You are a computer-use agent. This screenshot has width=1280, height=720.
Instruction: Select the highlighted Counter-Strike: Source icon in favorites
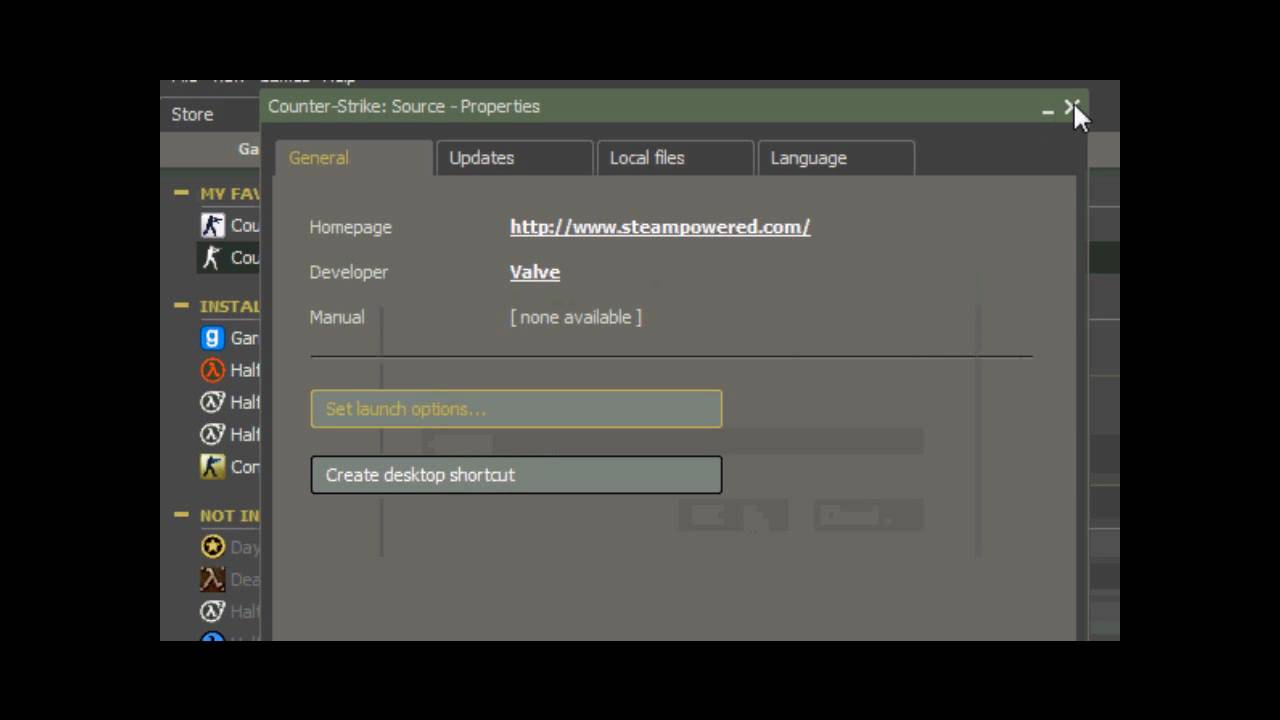[x=212, y=258]
